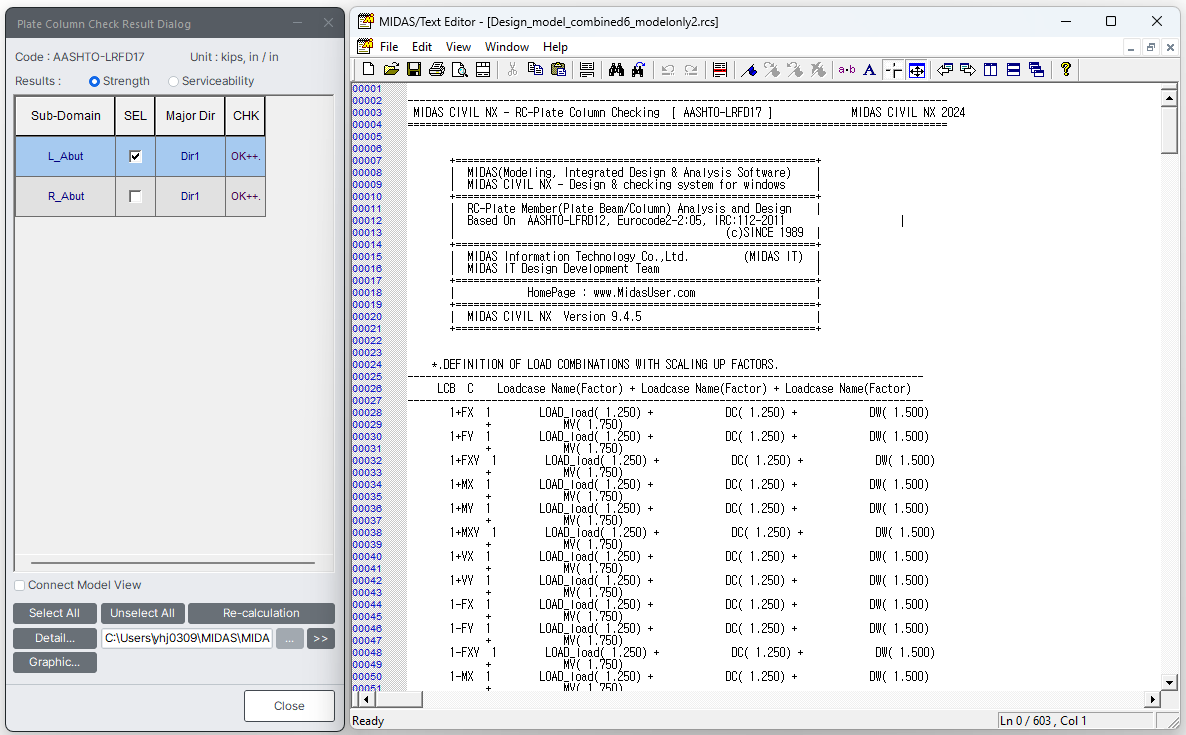Toggle the crosshair cursor icon
Image resolution: width=1186 pixels, height=735 pixels.
tap(893, 70)
